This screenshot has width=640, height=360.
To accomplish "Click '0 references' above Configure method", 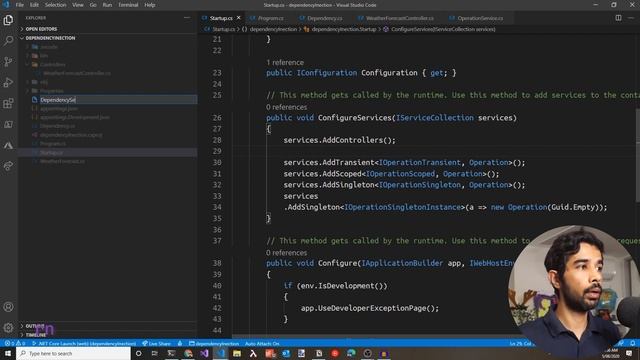I will (287, 253).
